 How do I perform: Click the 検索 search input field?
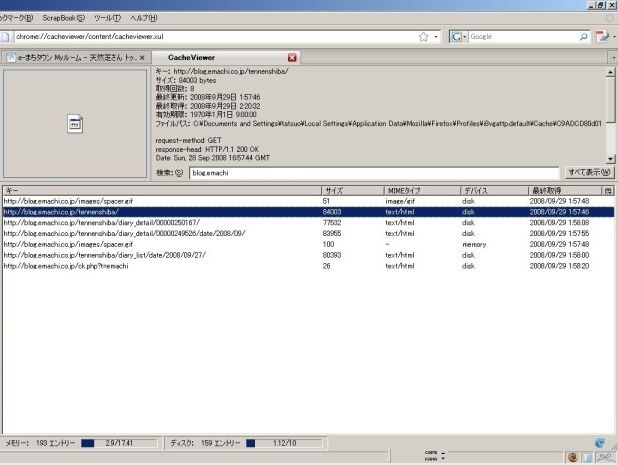click(373, 172)
